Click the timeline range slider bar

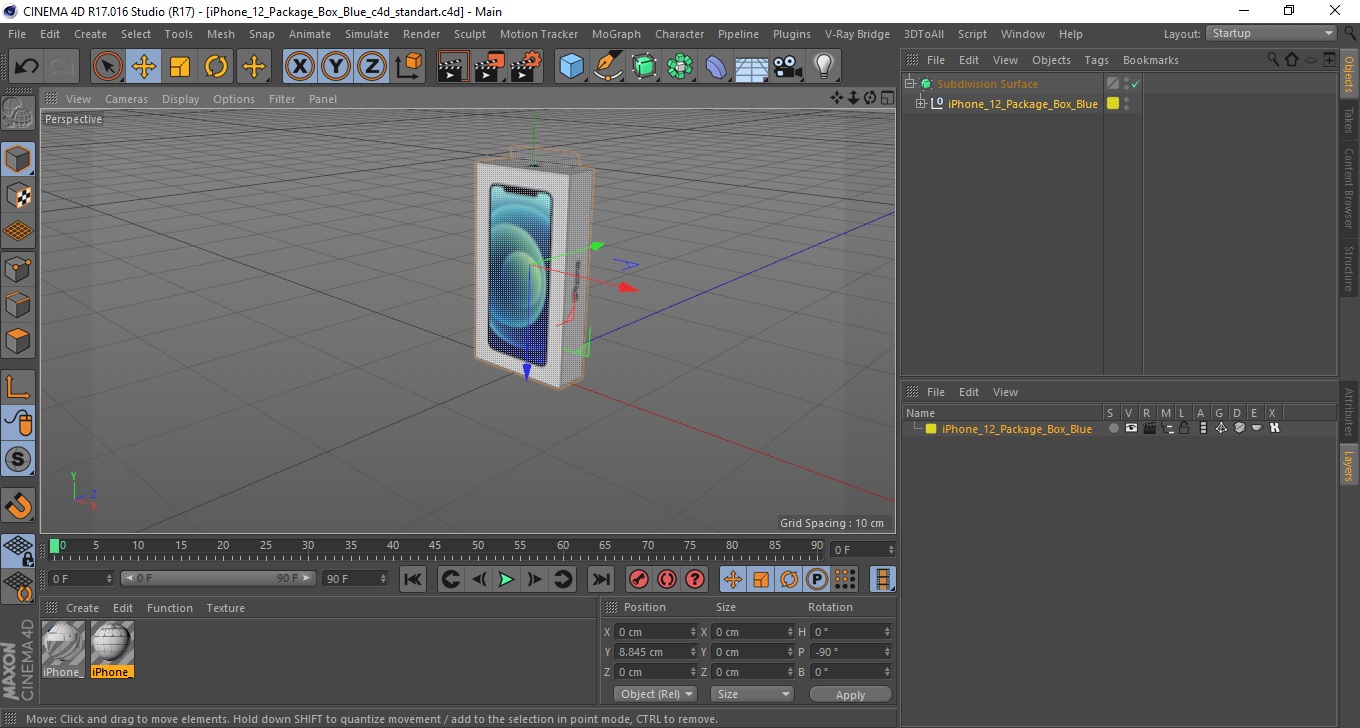coord(218,578)
